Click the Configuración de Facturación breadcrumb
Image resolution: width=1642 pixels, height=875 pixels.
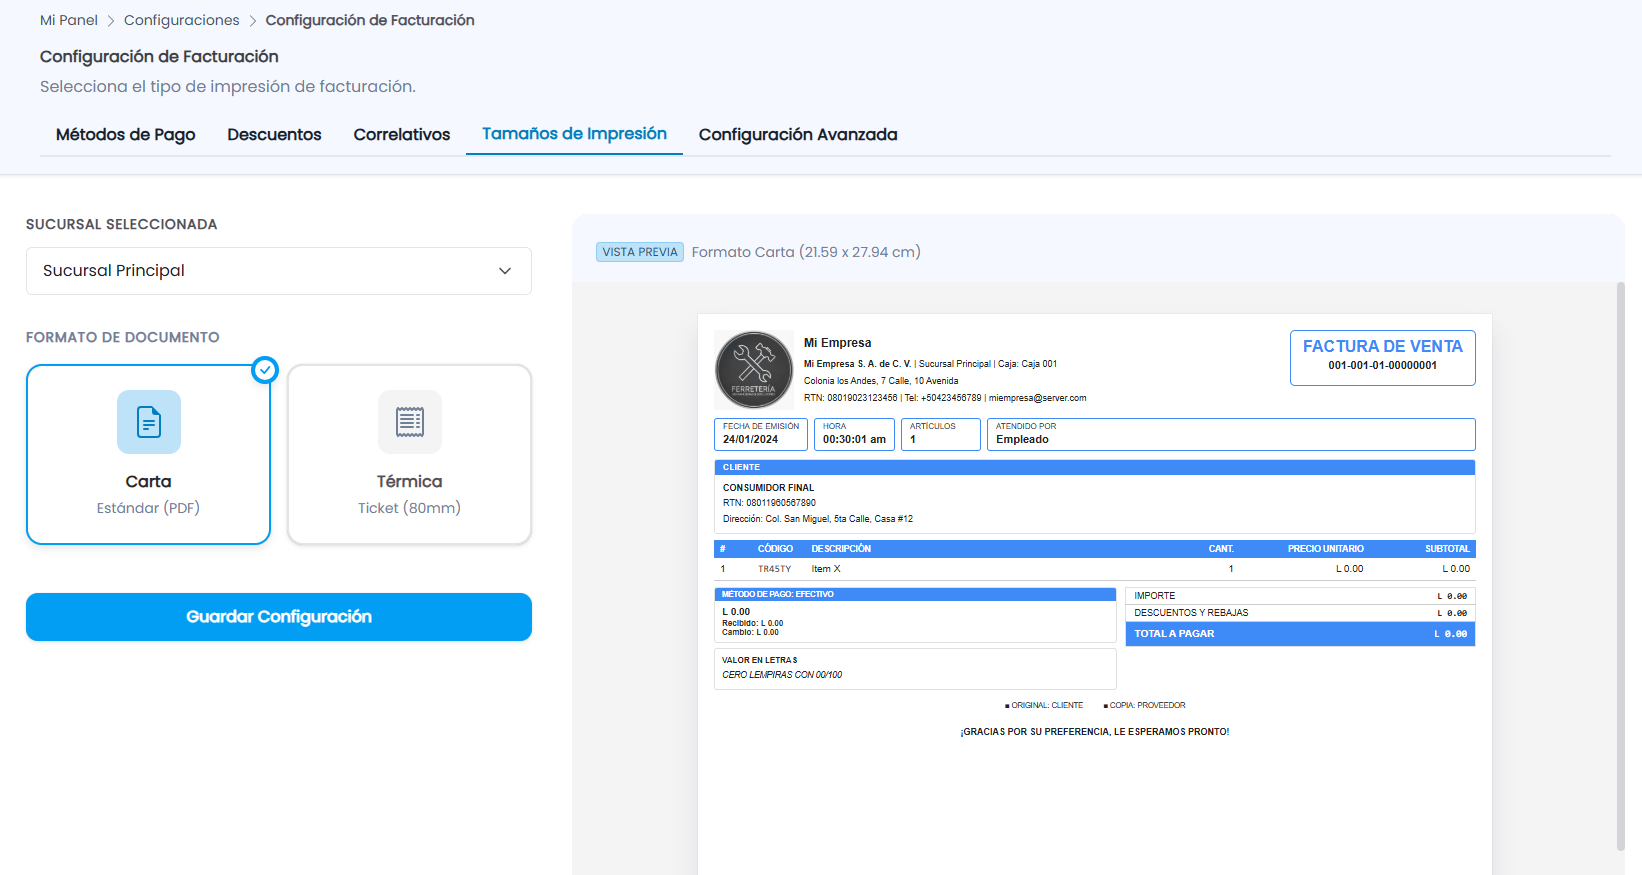[370, 20]
